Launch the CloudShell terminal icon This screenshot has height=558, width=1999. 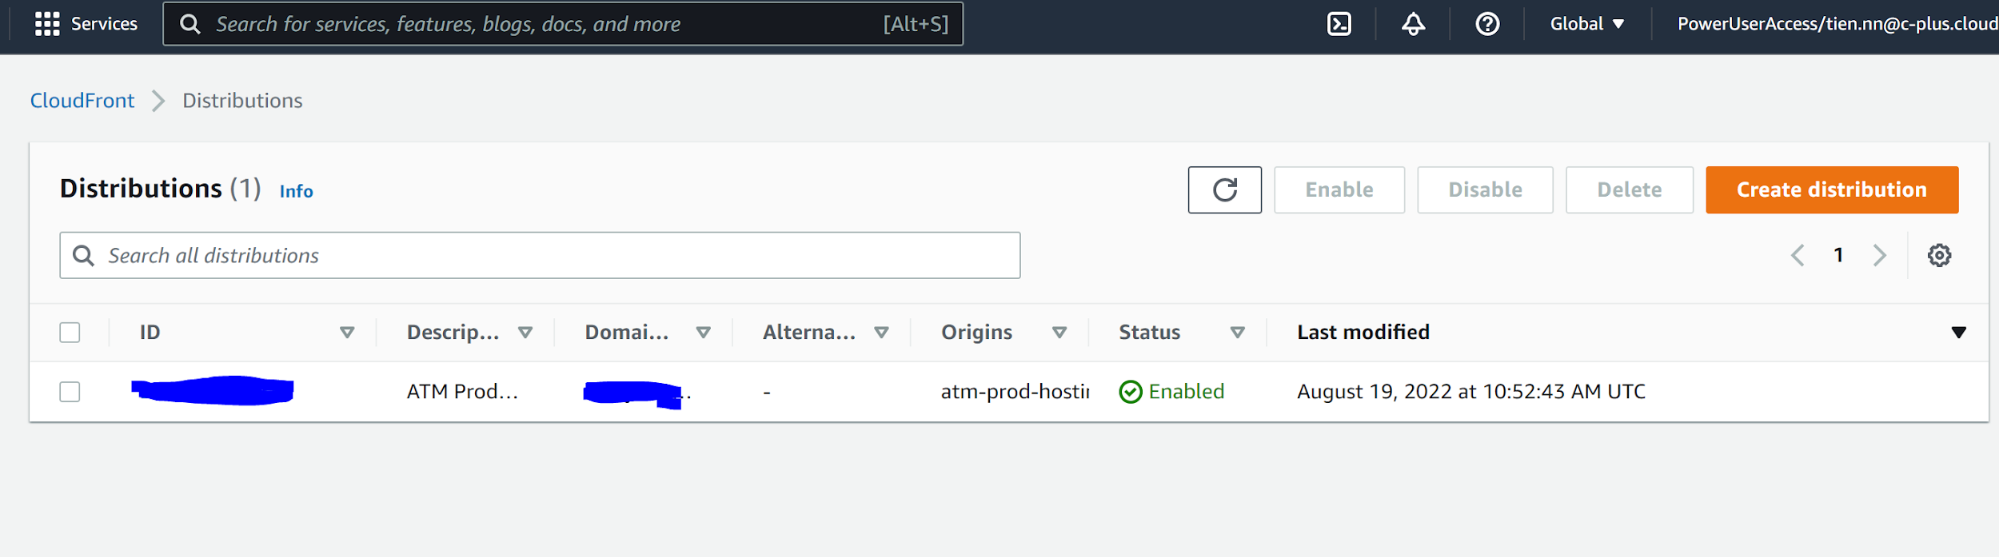1339,24
